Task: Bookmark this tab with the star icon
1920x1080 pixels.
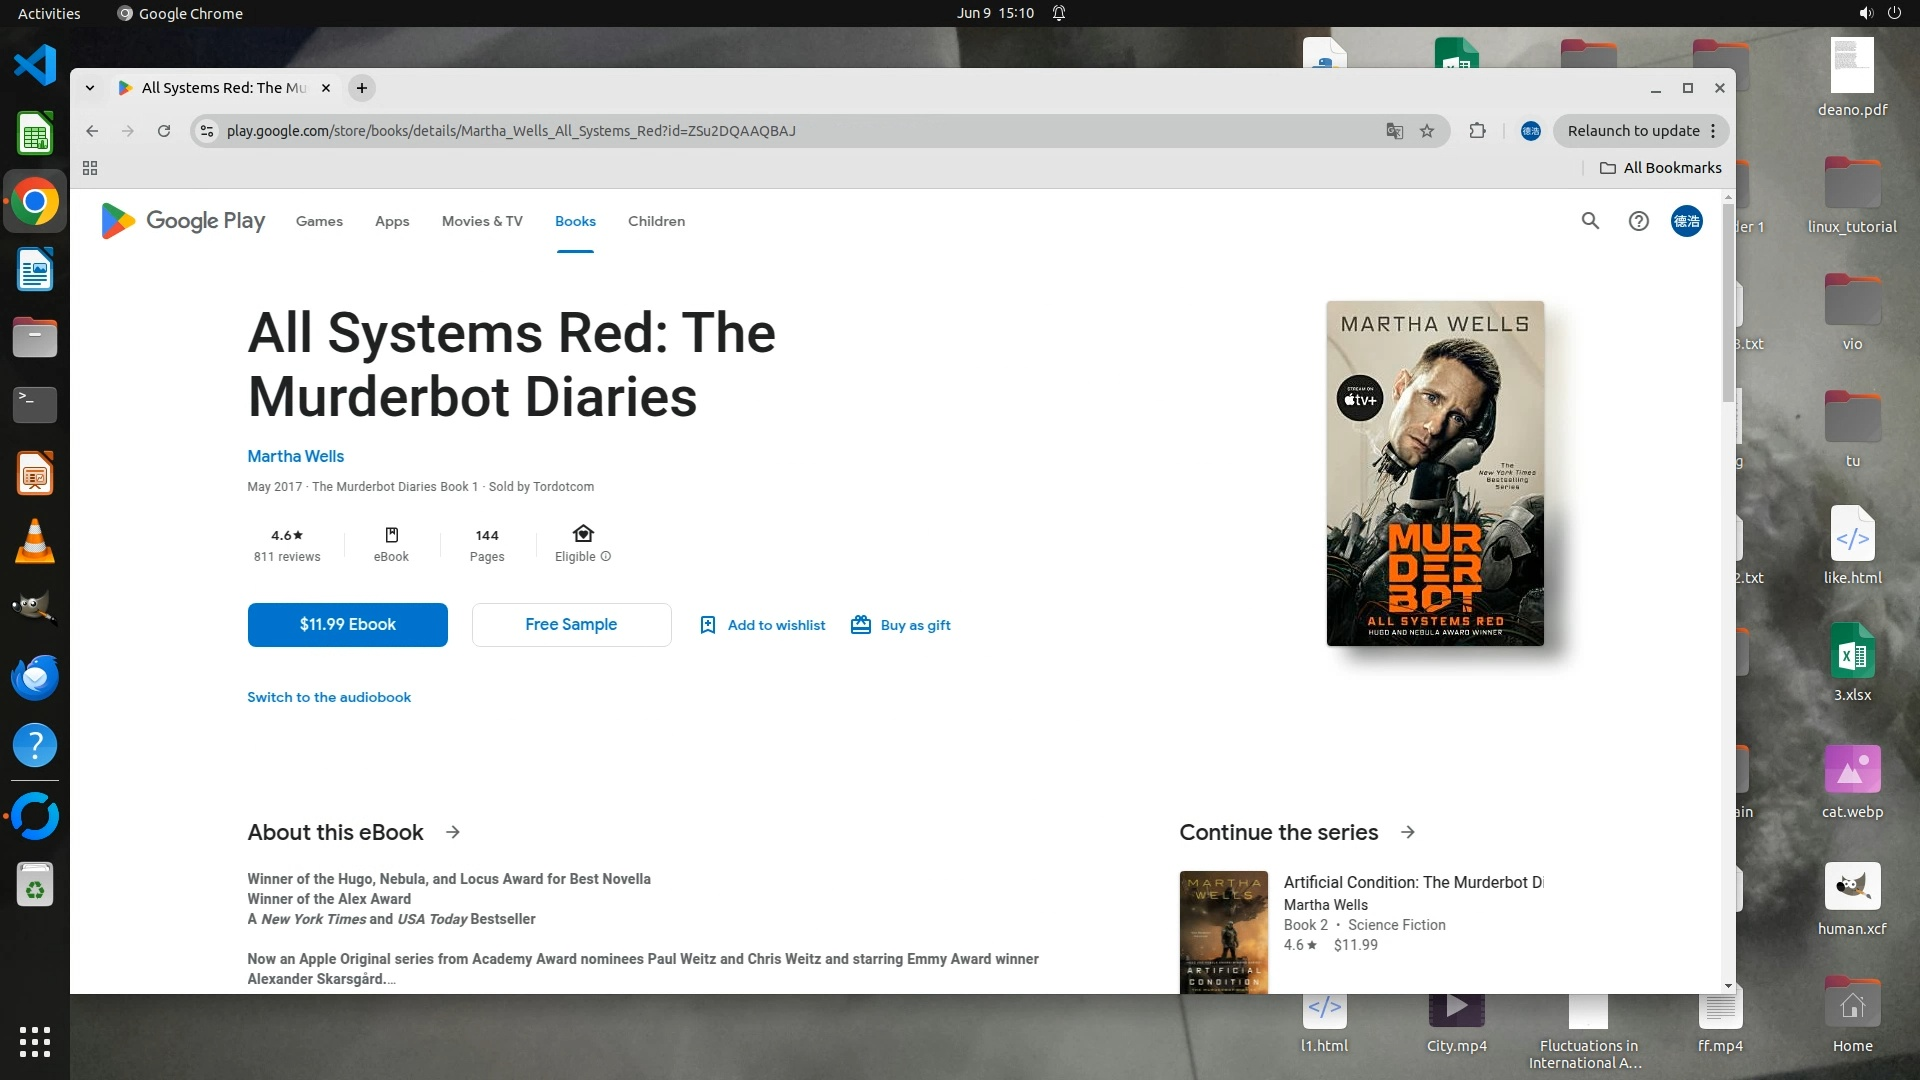Action: (x=1427, y=131)
